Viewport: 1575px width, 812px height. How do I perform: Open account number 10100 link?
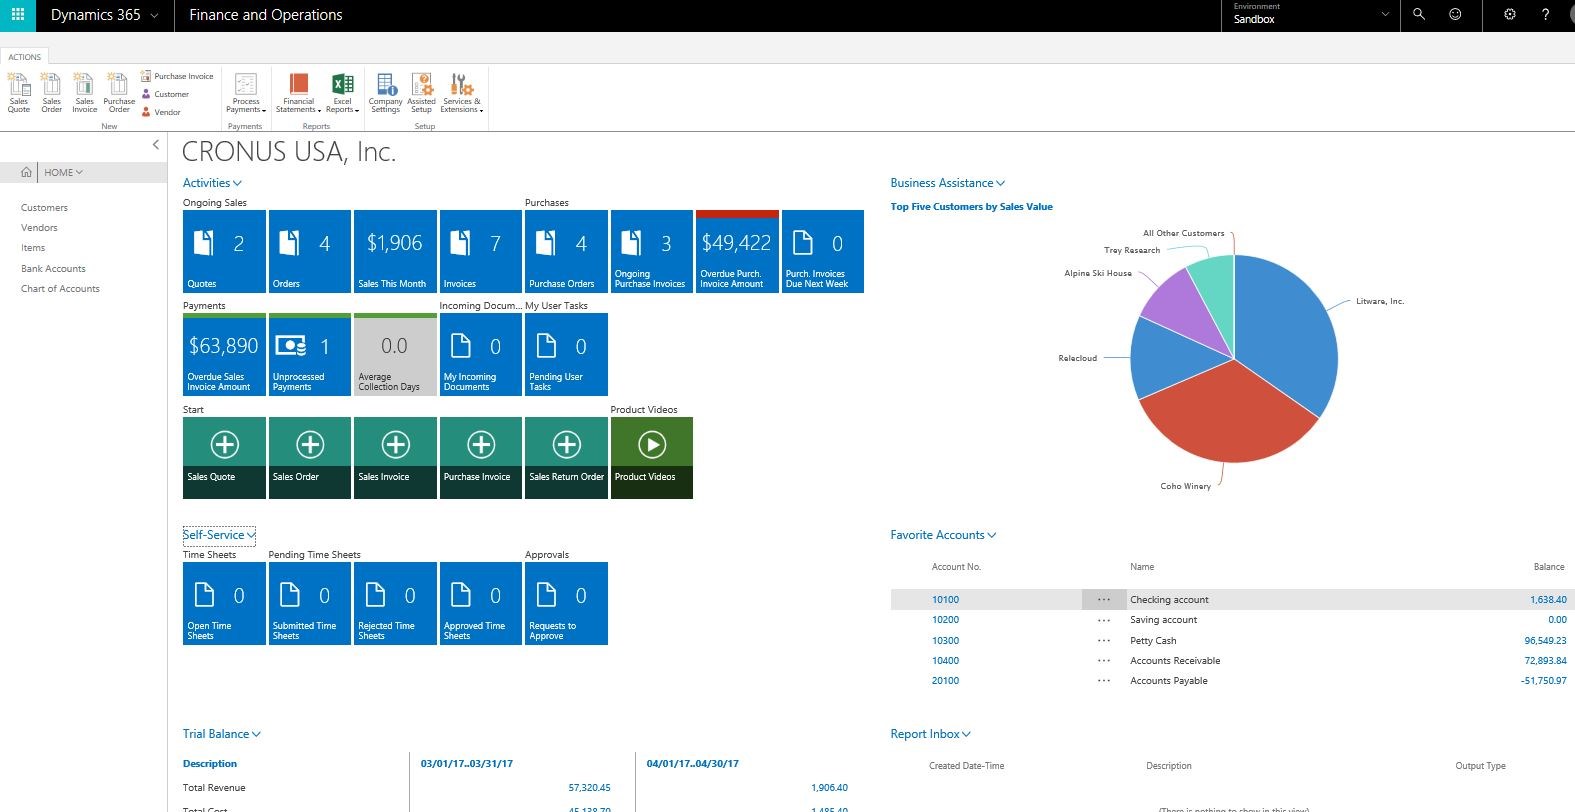(x=945, y=600)
